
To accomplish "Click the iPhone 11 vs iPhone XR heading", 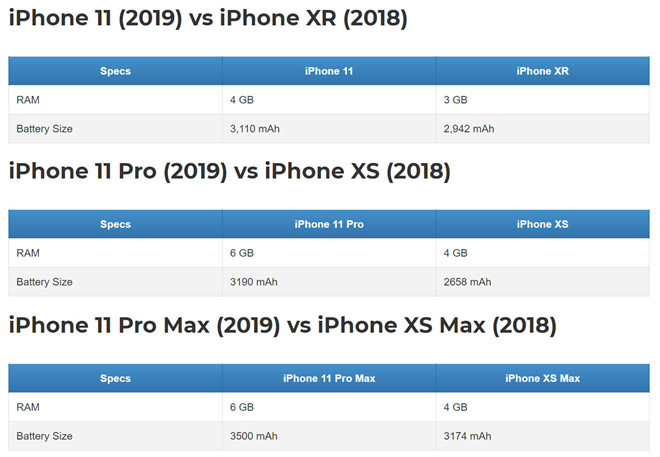I will pyautogui.click(x=207, y=19).
